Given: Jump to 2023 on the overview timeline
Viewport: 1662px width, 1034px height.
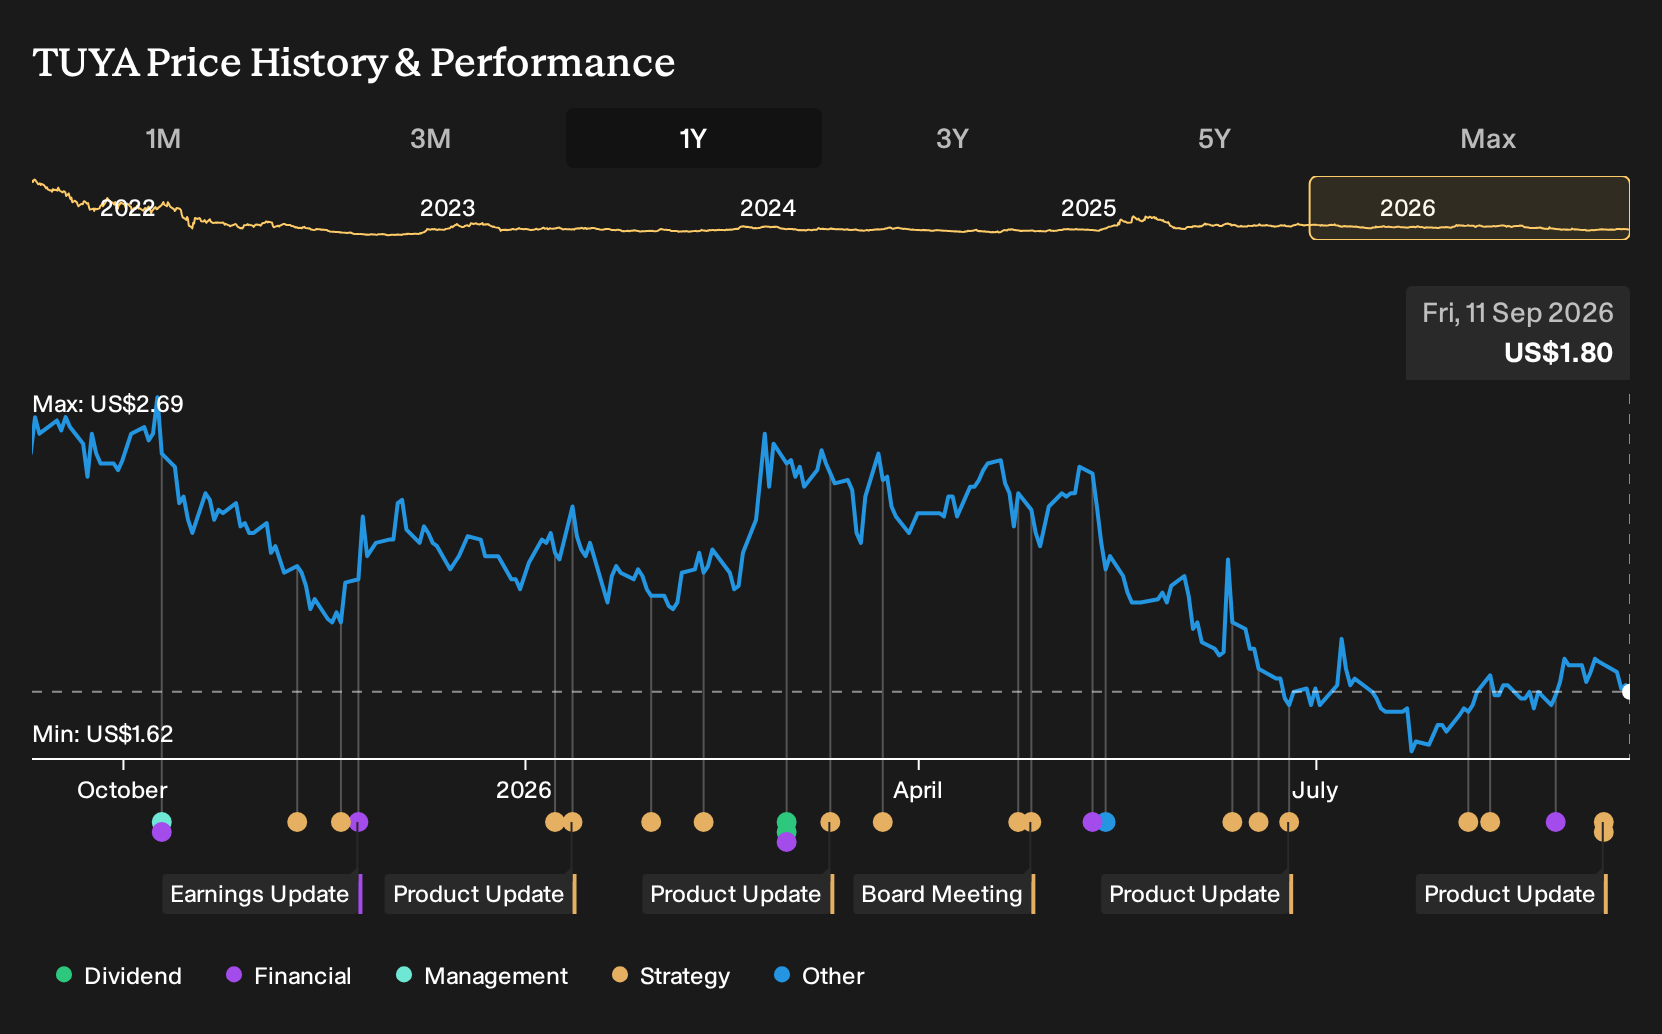Looking at the screenshot, I should 447,208.
